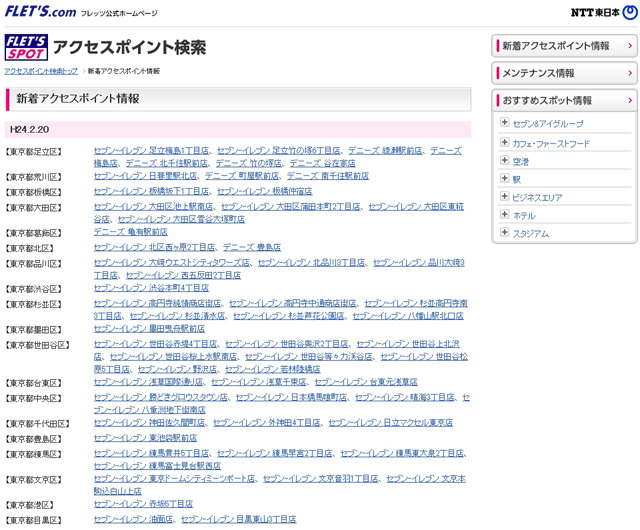Viewport: 640px width, 530px height.
Task: Open セブン-イレブン 北品川3丁目店 link
Action: 311,263
